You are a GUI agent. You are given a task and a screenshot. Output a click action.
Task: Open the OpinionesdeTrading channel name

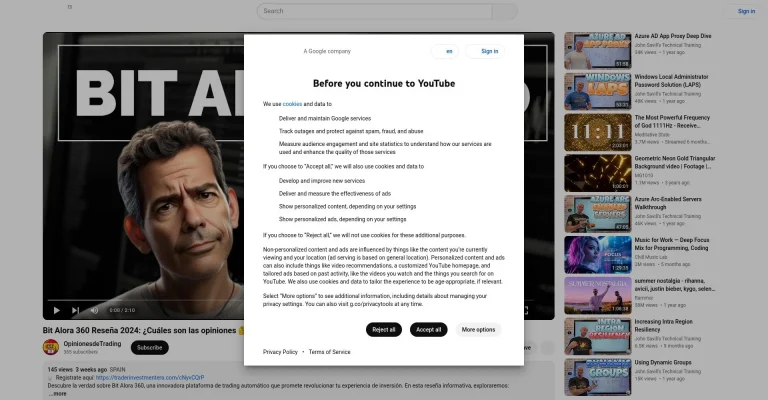click(92, 344)
